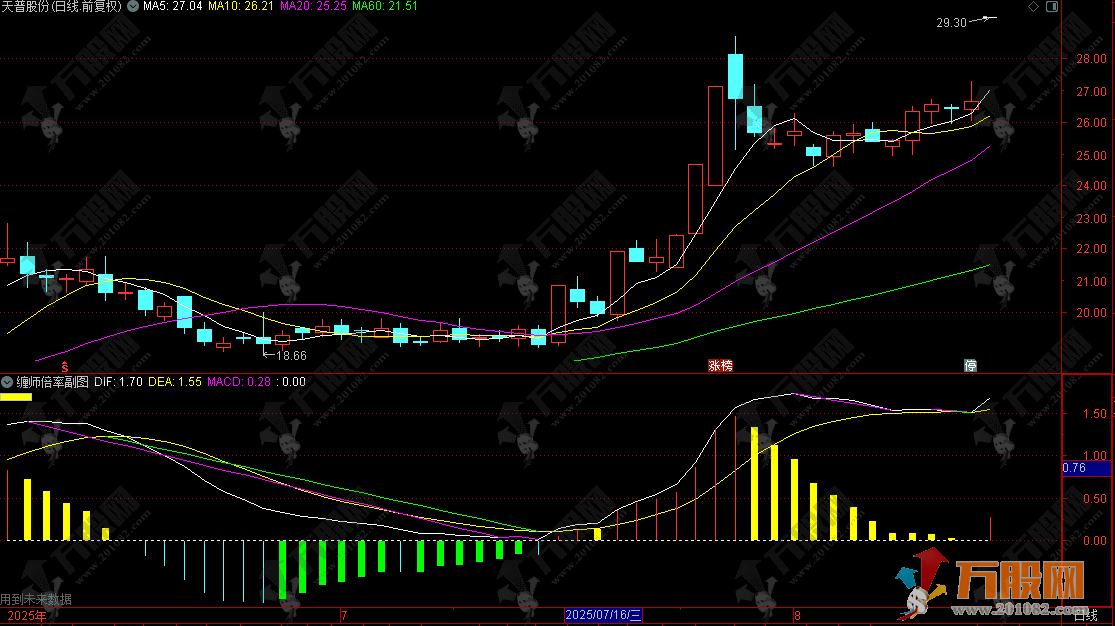This screenshot has height=626, width=1115.
Task: Click the red S signal marker
Action: pos(65,367)
